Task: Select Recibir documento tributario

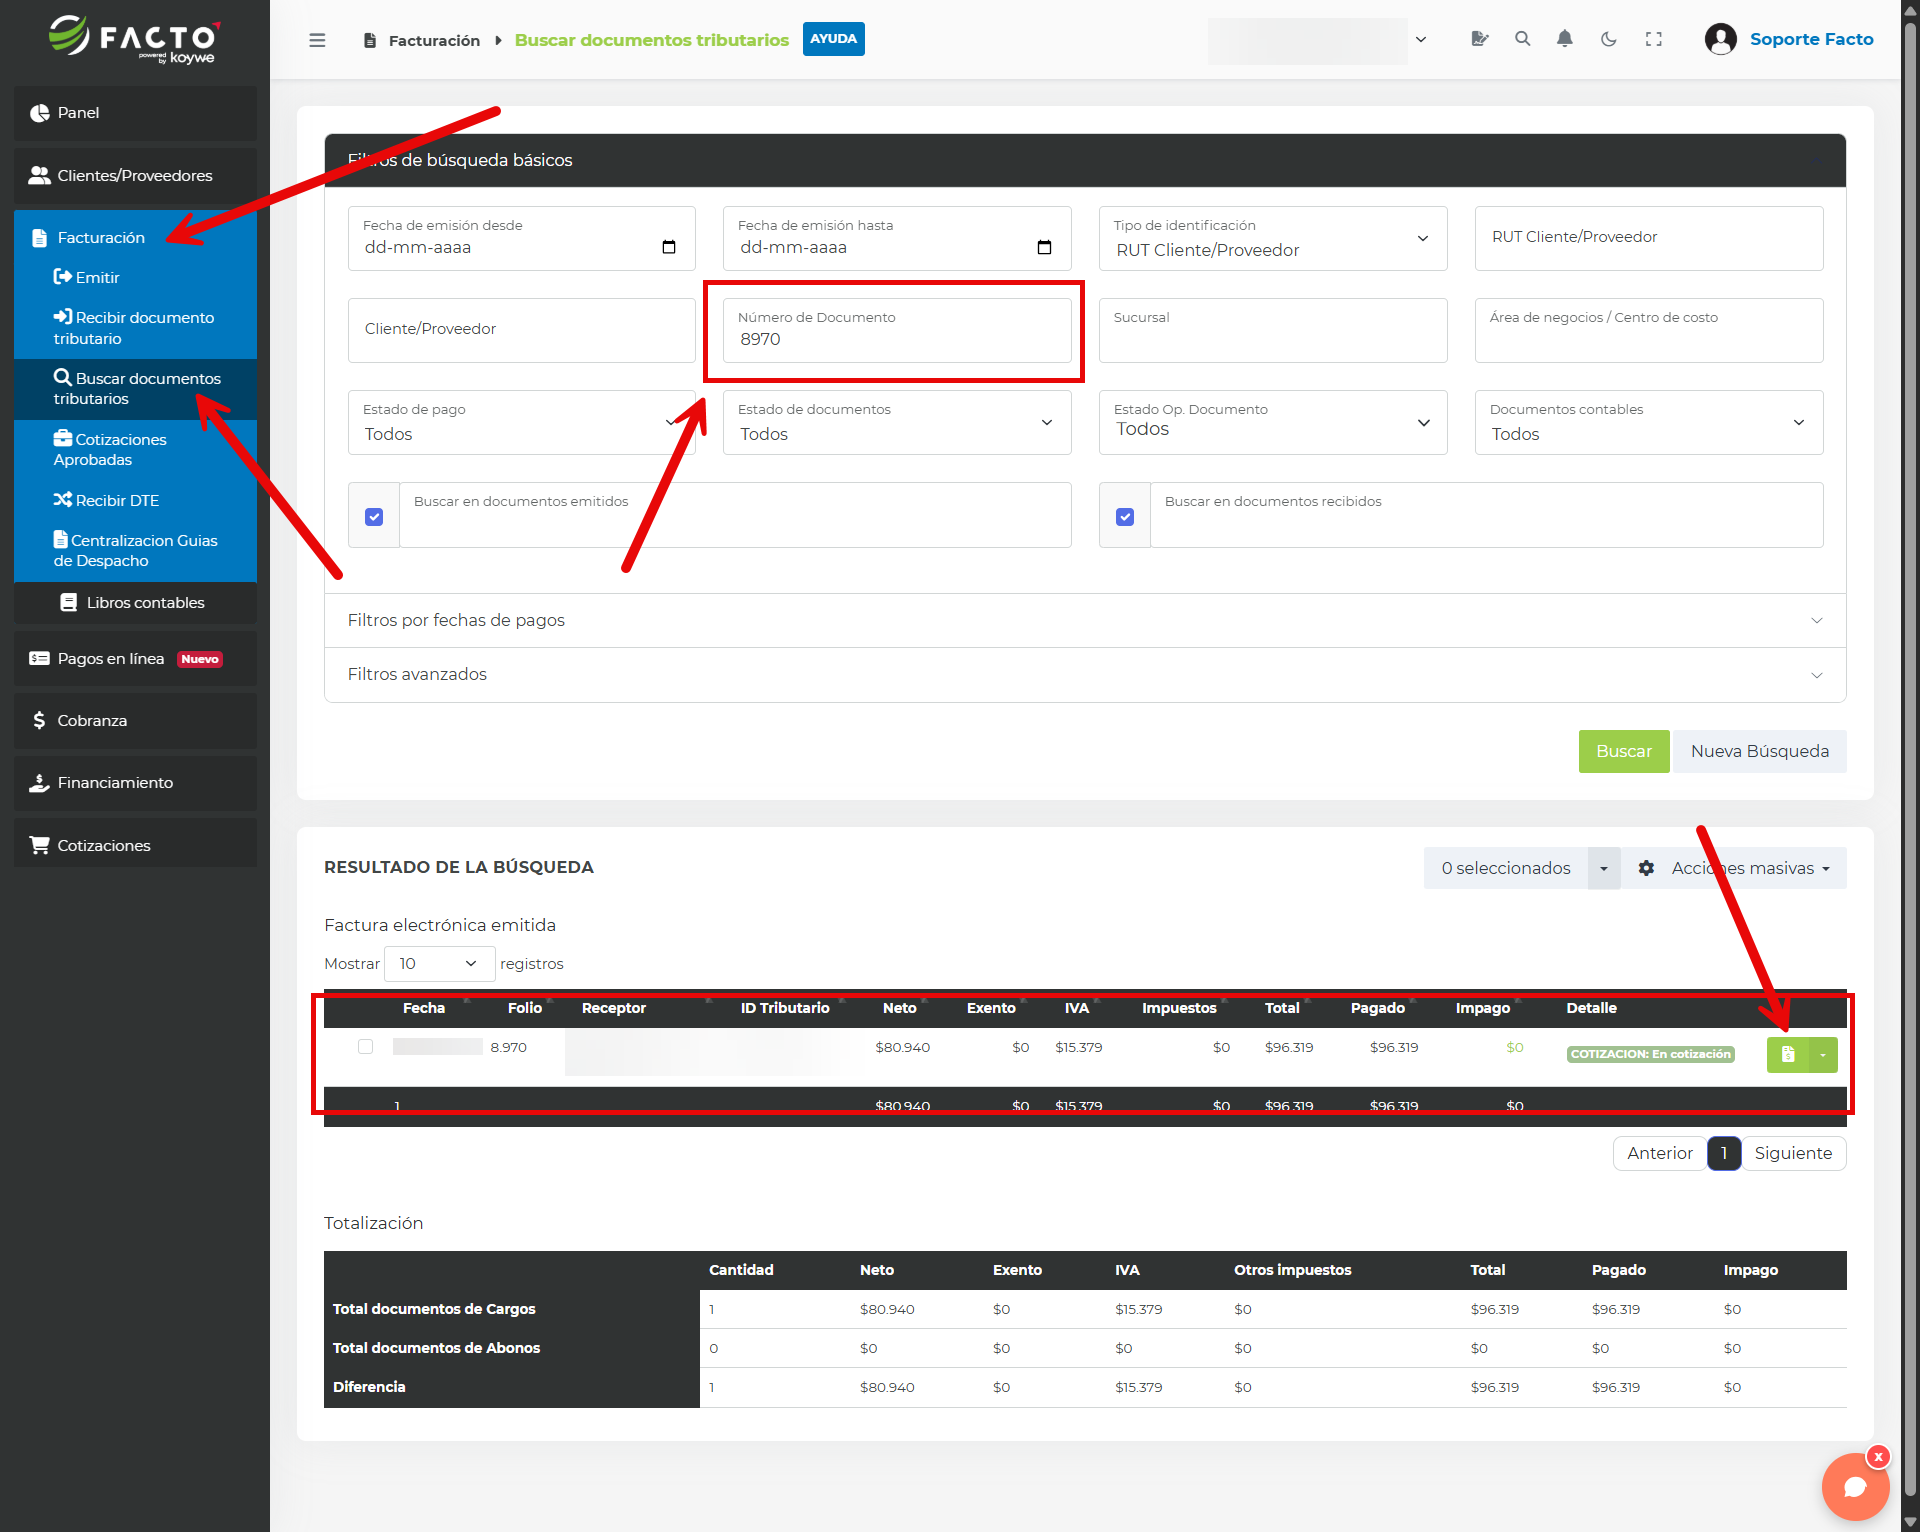Action: (135, 328)
